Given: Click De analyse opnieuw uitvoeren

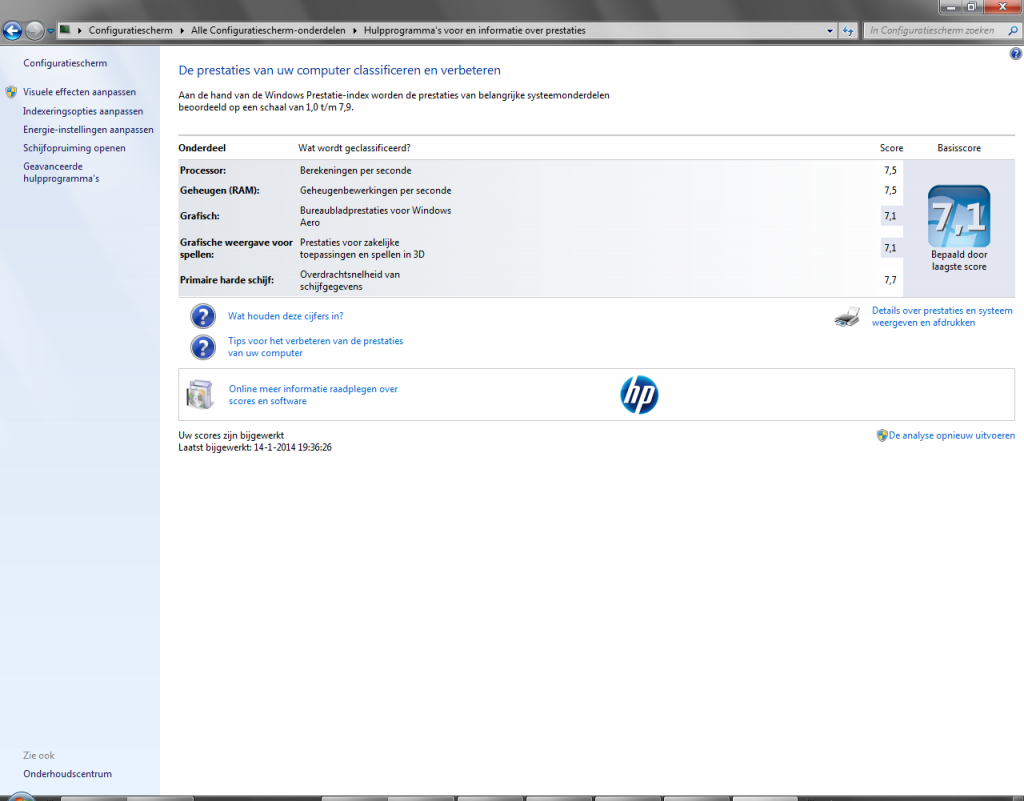Looking at the screenshot, I should pos(952,435).
